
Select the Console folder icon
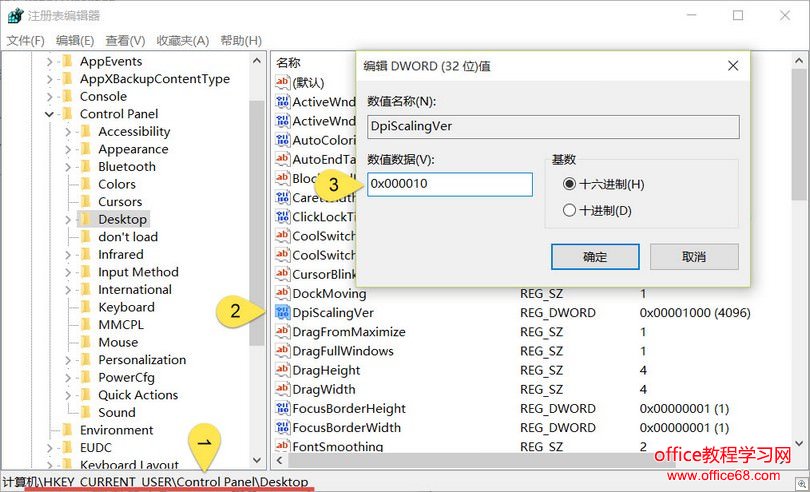(x=67, y=97)
